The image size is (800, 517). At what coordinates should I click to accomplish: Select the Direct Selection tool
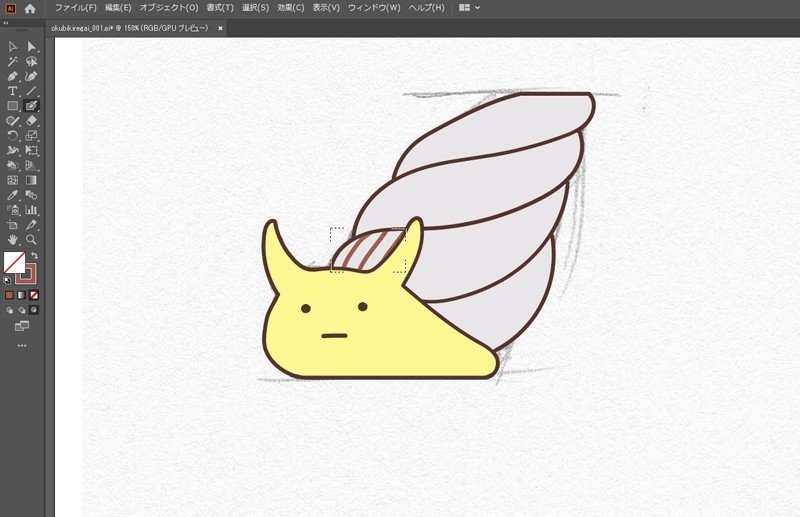pyautogui.click(x=32, y=47)
